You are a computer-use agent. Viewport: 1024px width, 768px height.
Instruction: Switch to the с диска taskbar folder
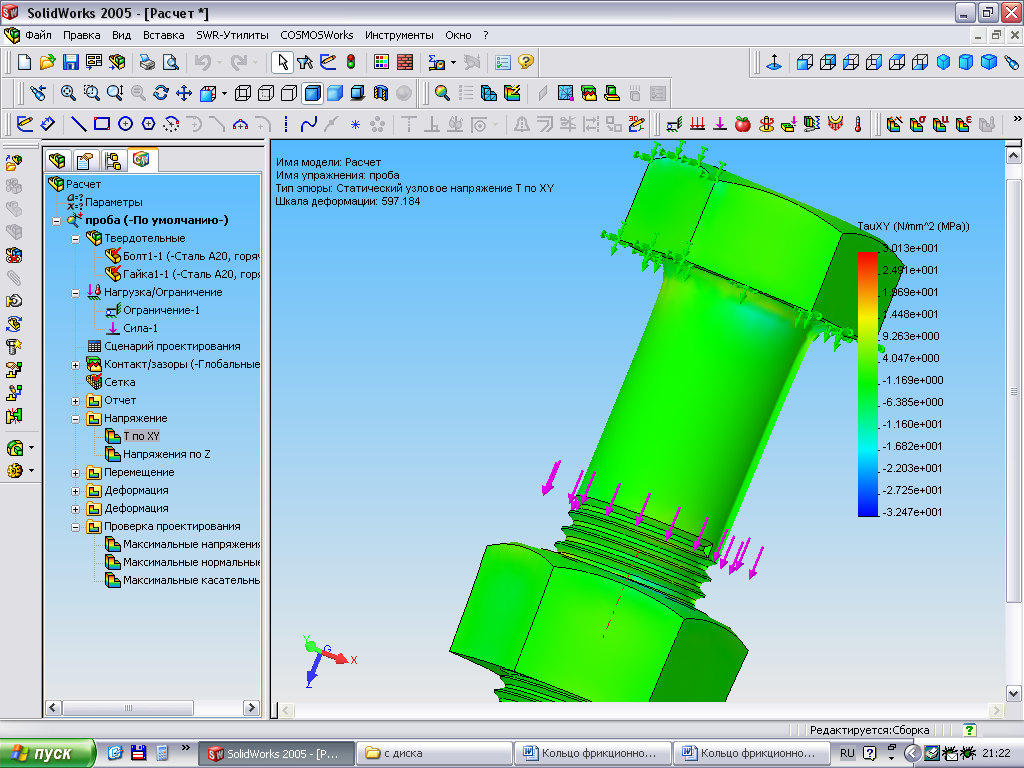tap(434, 754)
